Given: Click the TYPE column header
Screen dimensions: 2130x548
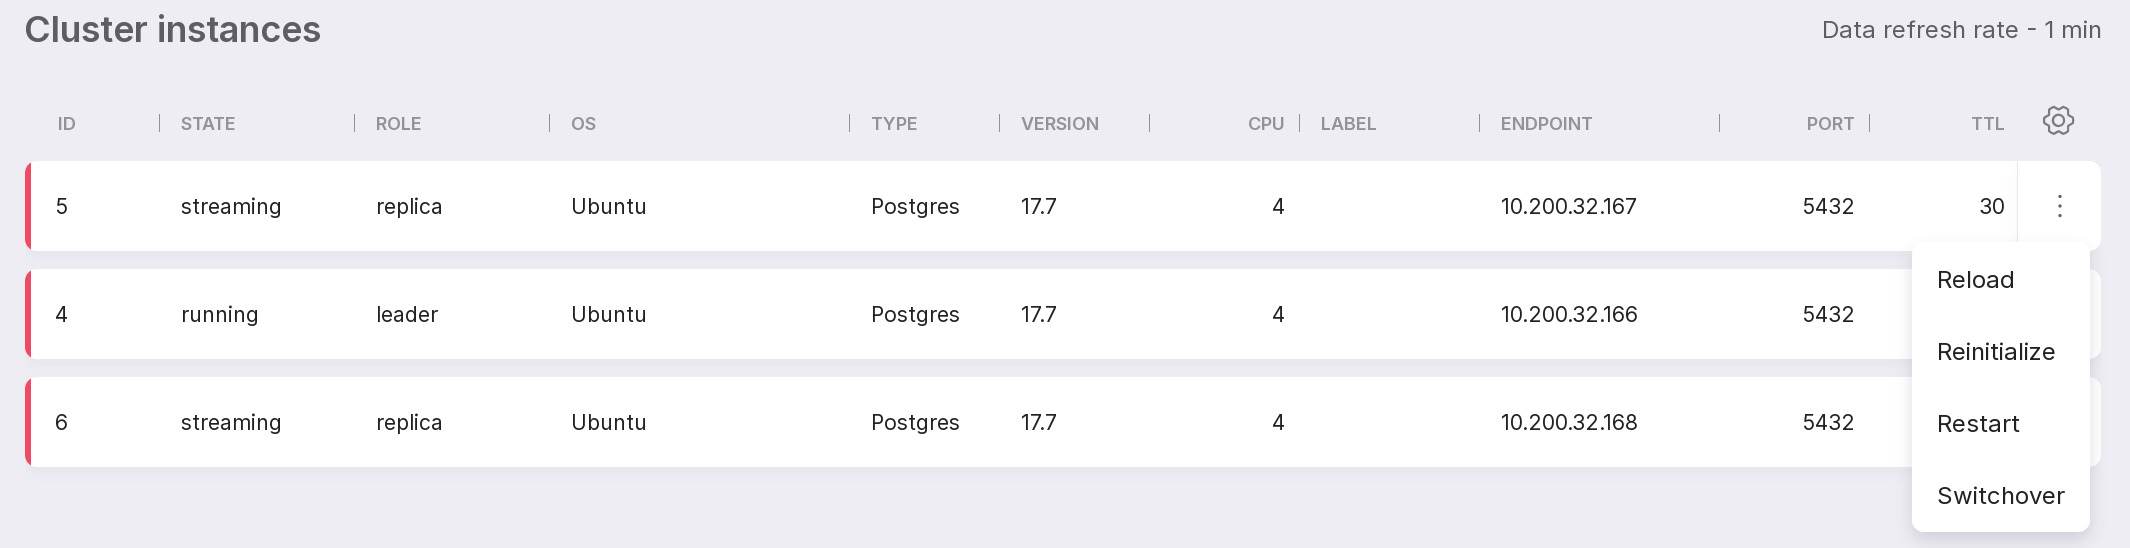Looking at the screenshot, I should tap(894, 124).
